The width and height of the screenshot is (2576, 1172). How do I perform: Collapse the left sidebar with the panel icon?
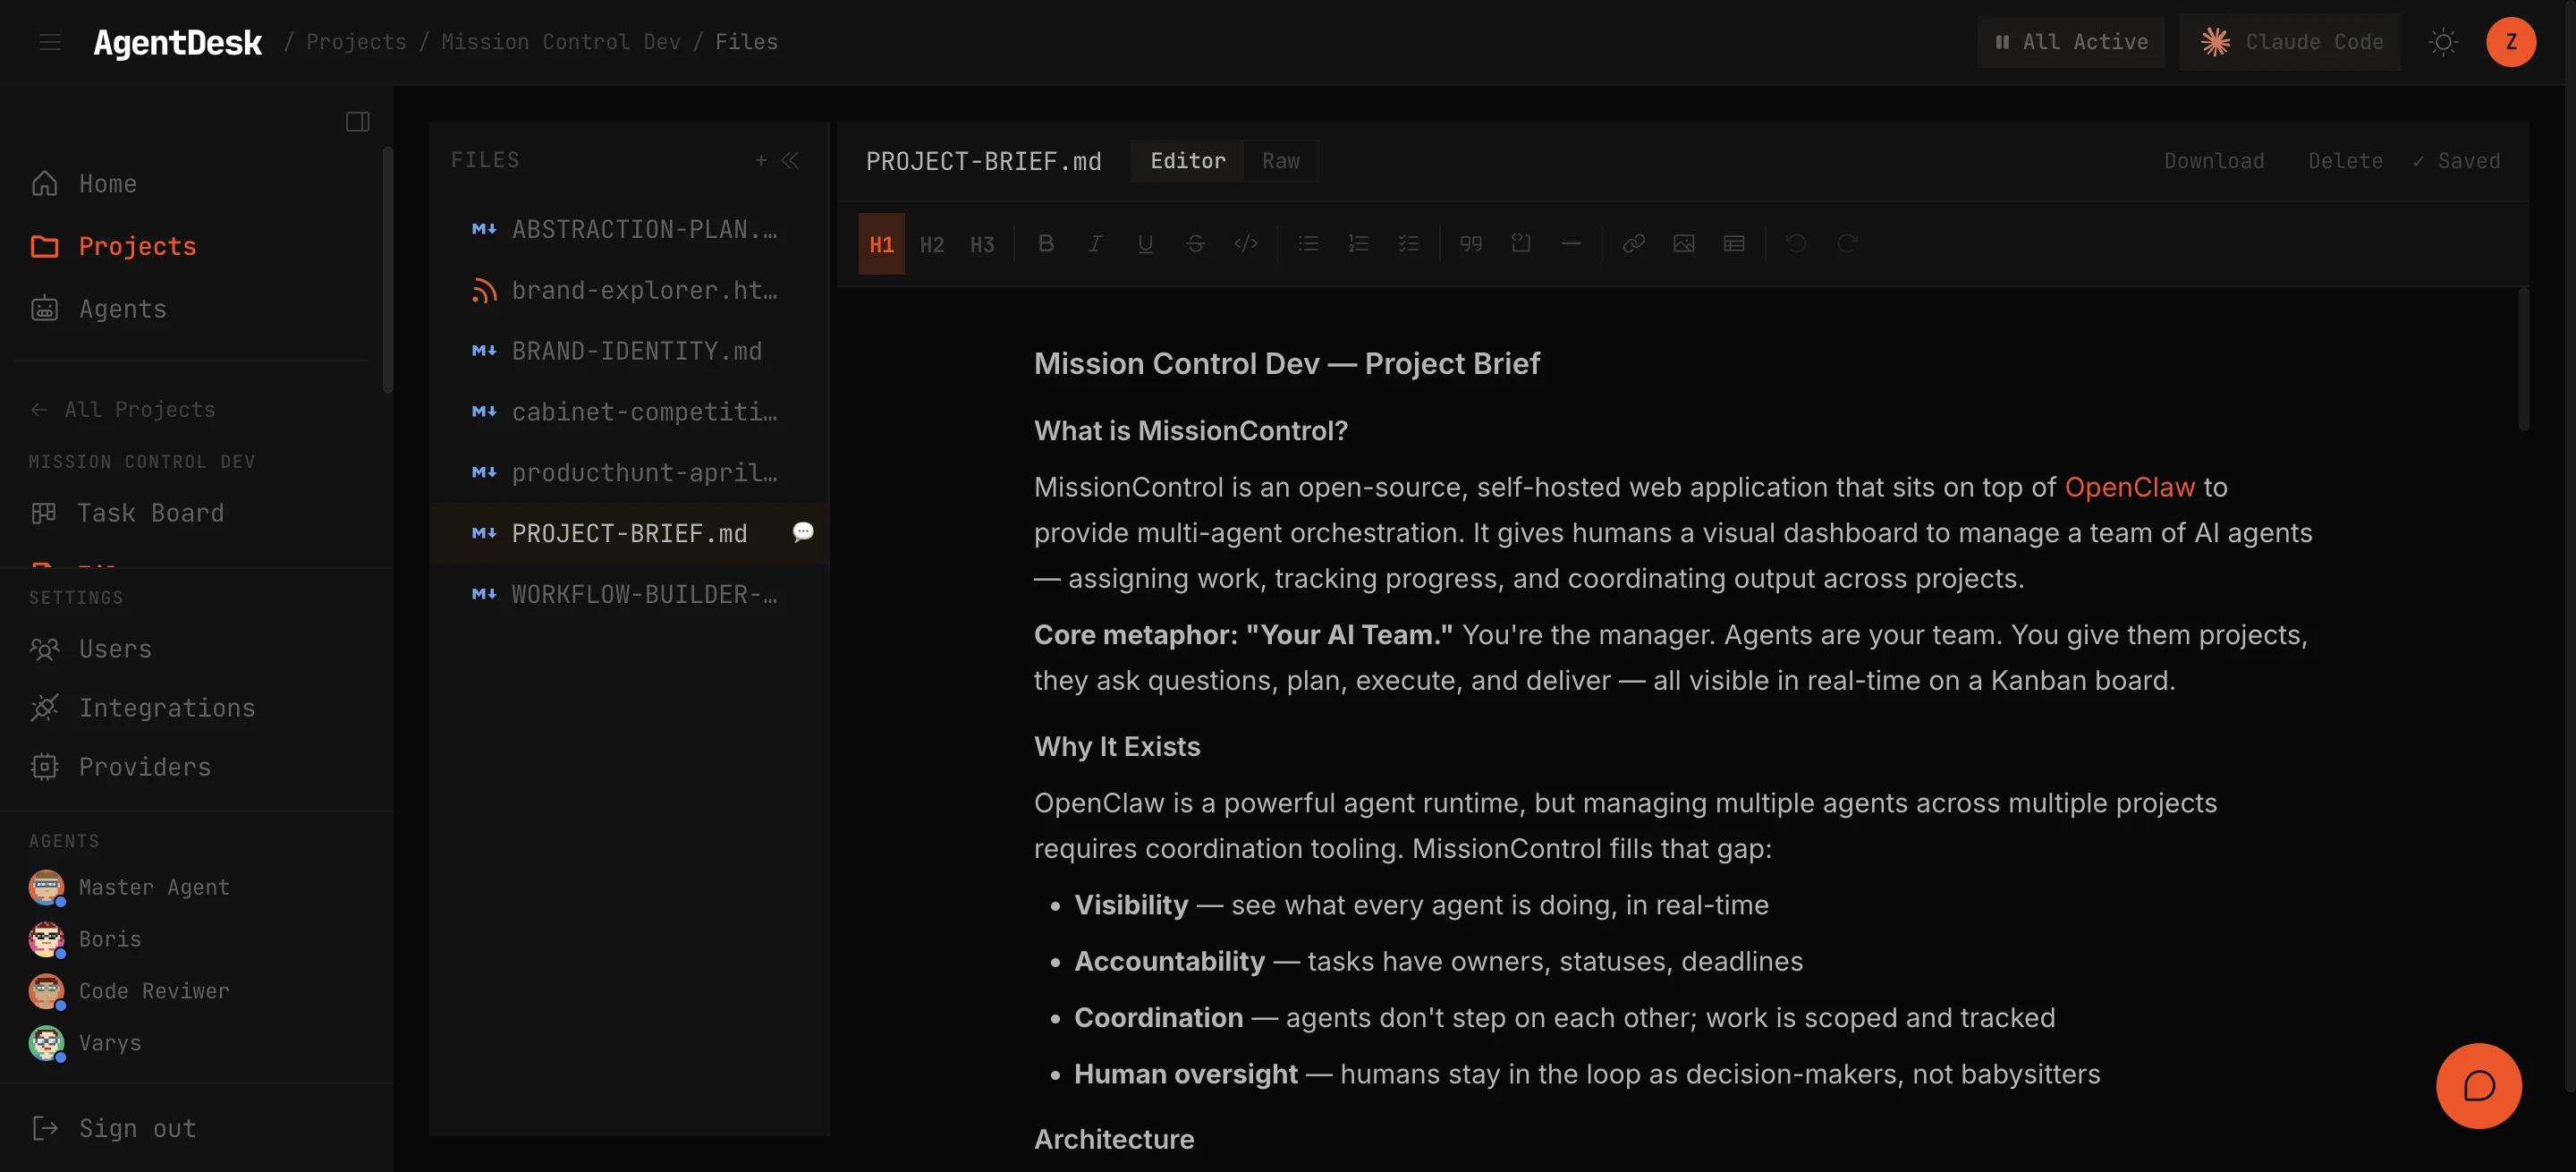coord(357,122)
